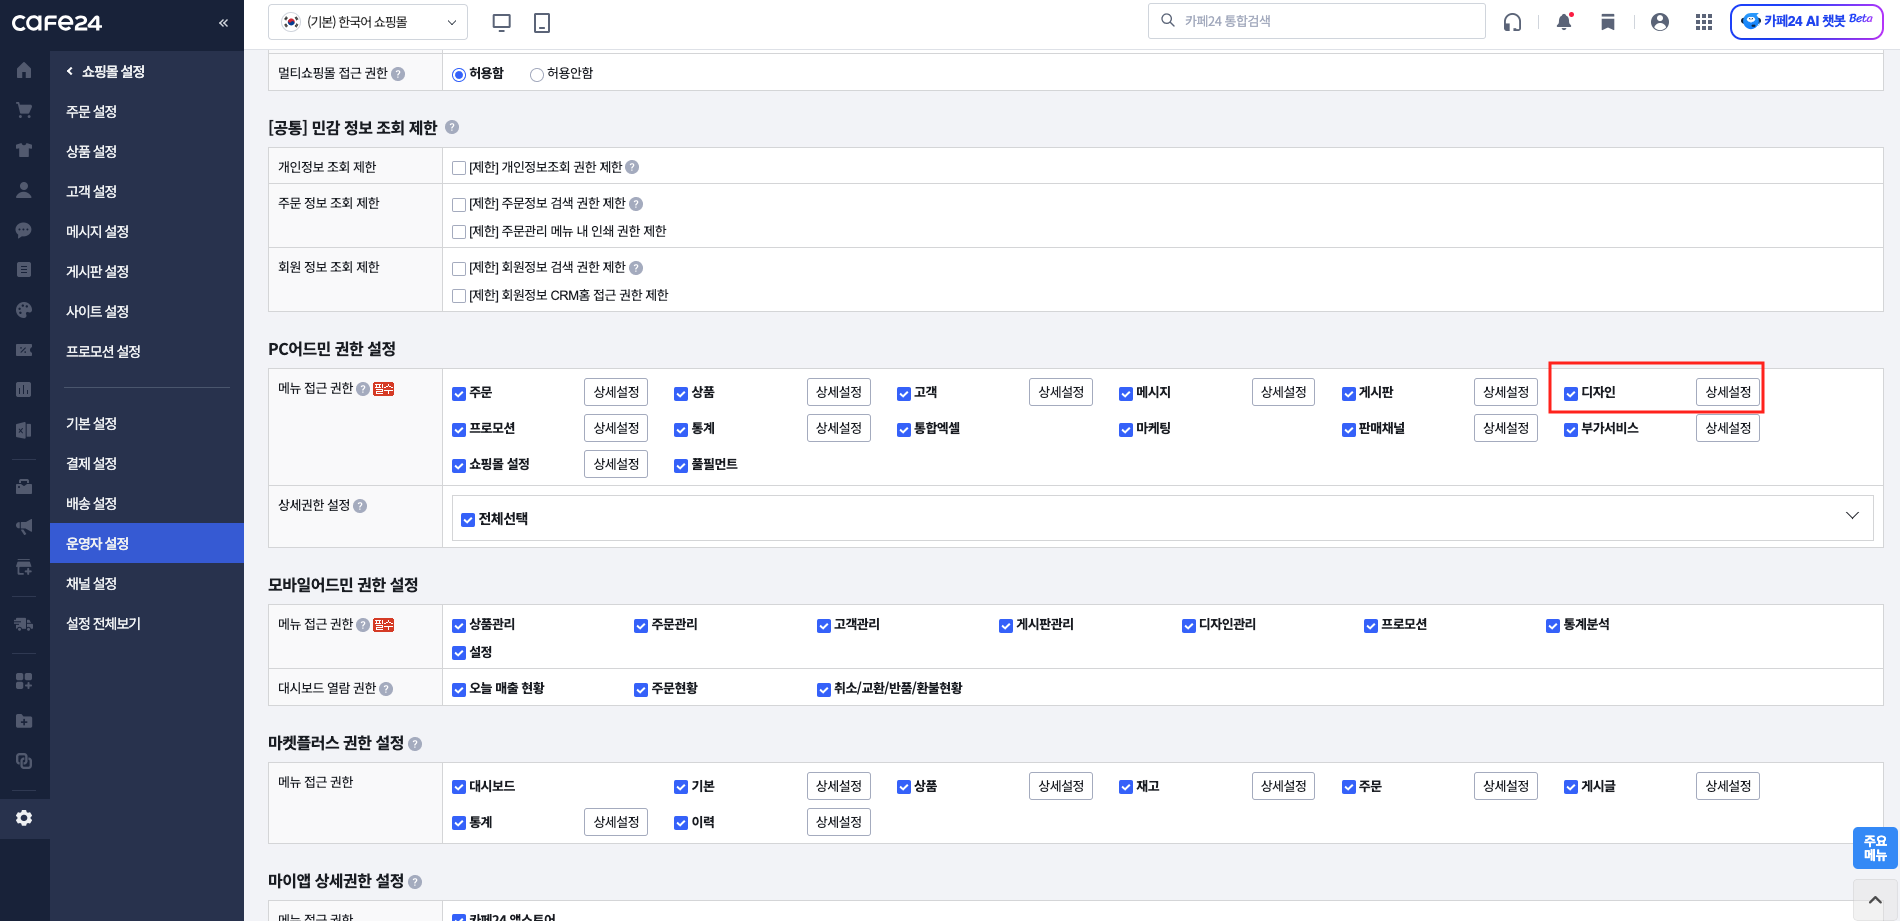Viewport: 1900px width, 921px height.
Task: Open the gear settings icon
Action: click(x=24, y=818)
